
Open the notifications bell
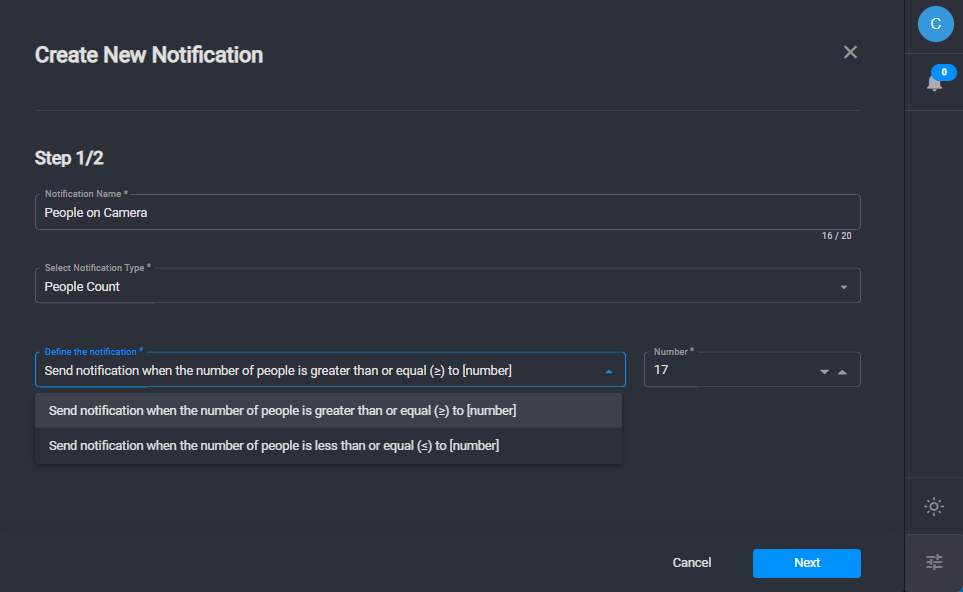tap(934, 83)
